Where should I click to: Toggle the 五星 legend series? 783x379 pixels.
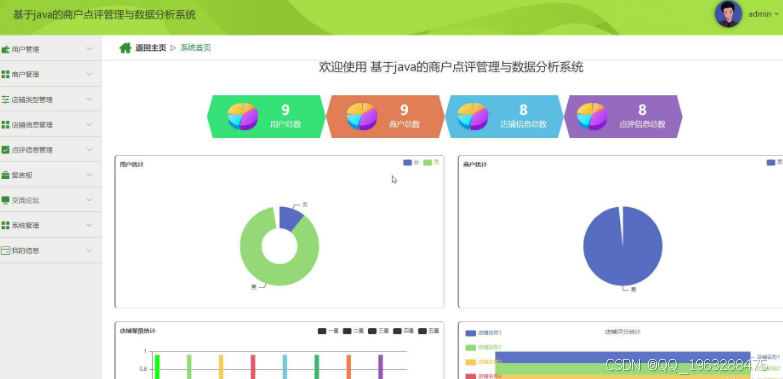[429, 331]
